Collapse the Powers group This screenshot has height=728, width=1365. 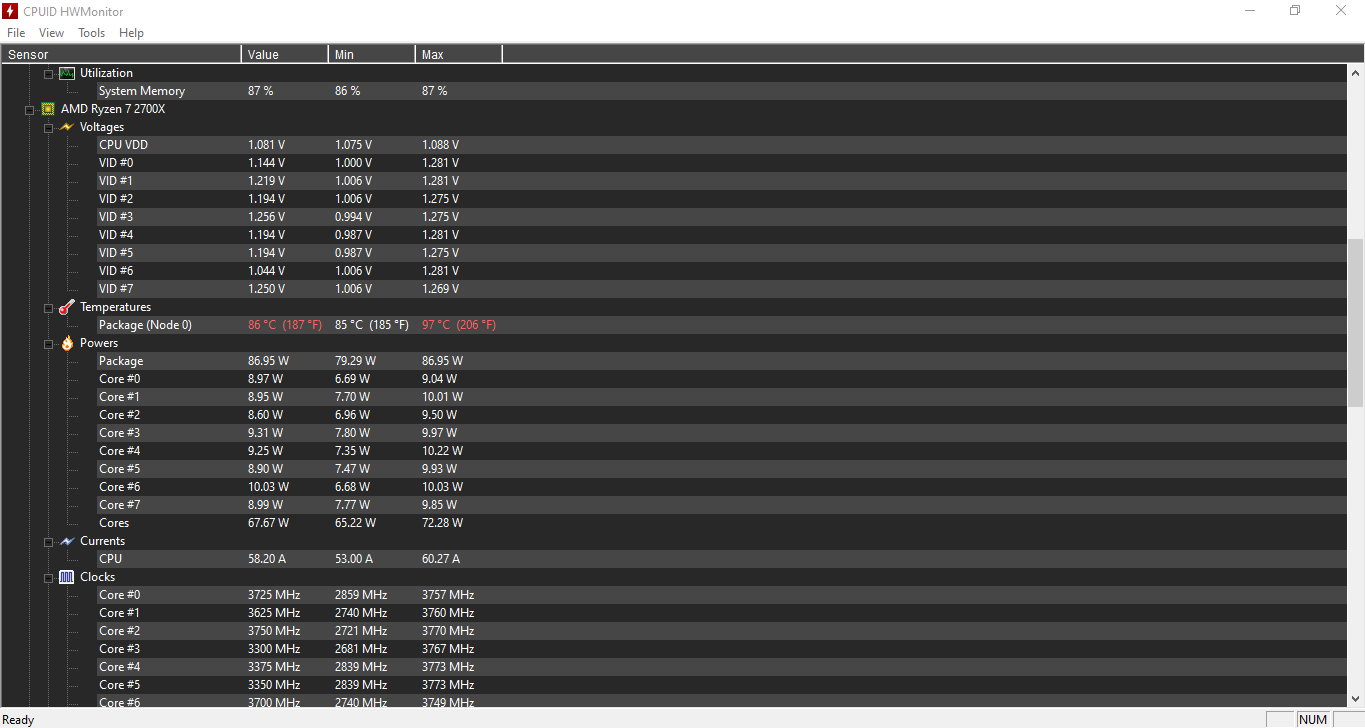point(48,344)
